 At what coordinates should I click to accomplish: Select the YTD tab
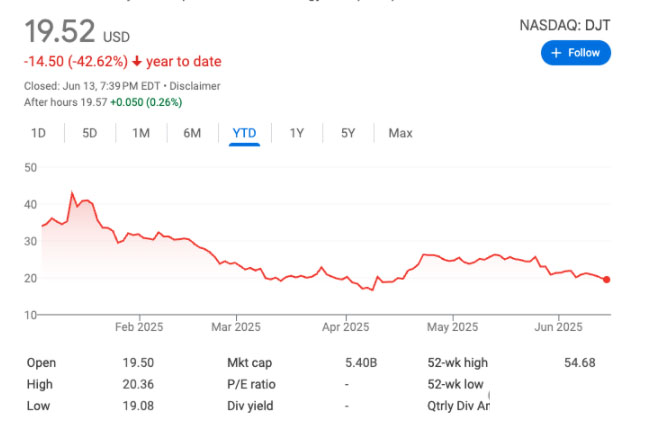(244, 133)
